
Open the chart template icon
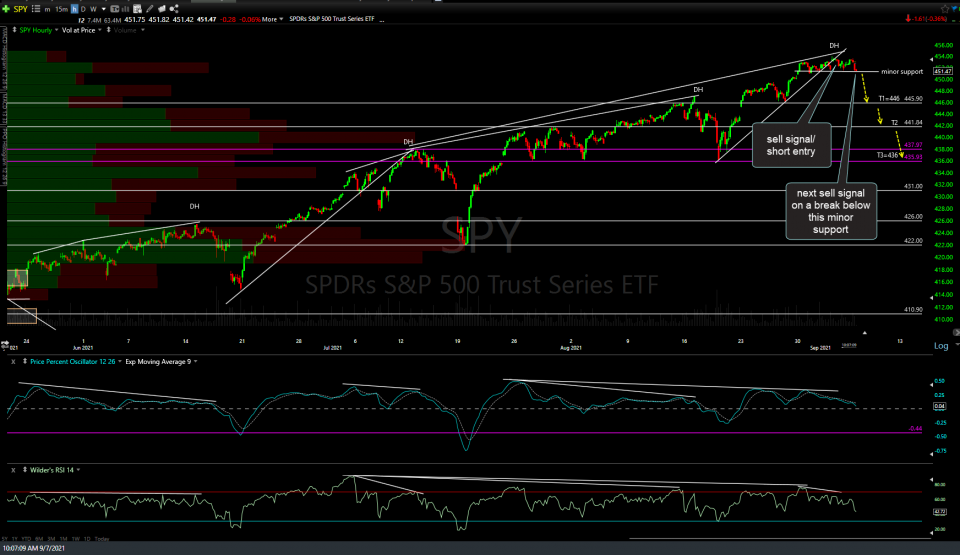(137, 9)
